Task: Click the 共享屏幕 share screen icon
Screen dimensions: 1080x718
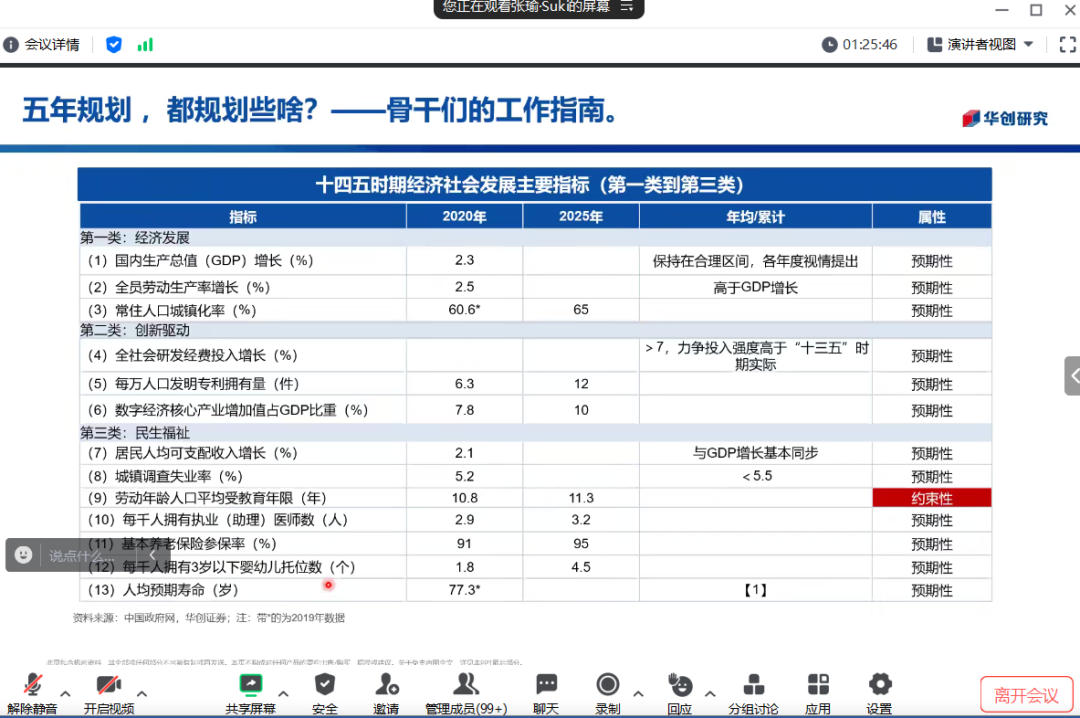Action: (250, 686)
